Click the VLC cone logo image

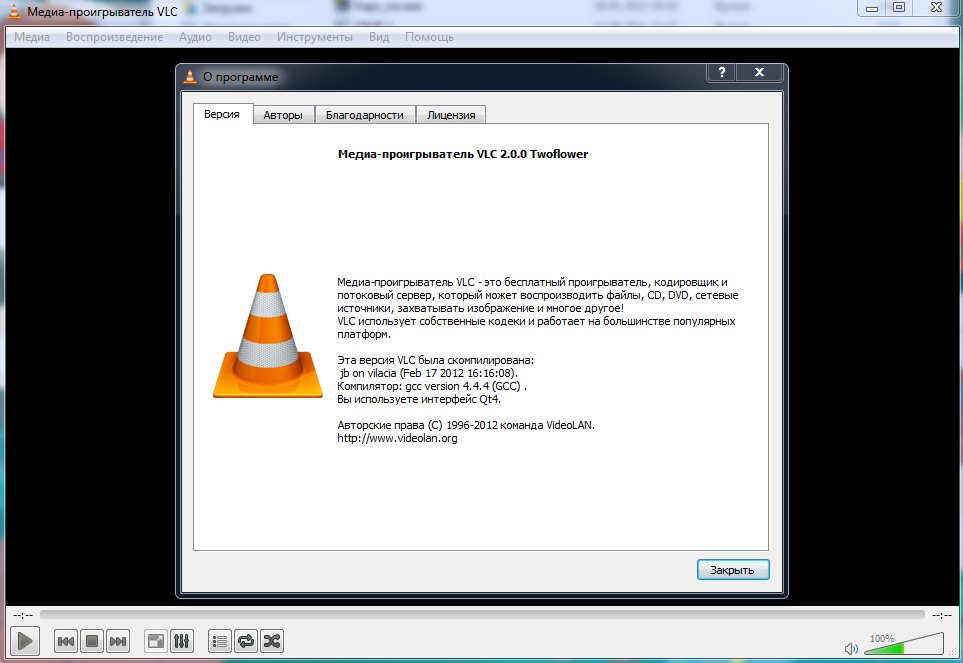[268, 336]
